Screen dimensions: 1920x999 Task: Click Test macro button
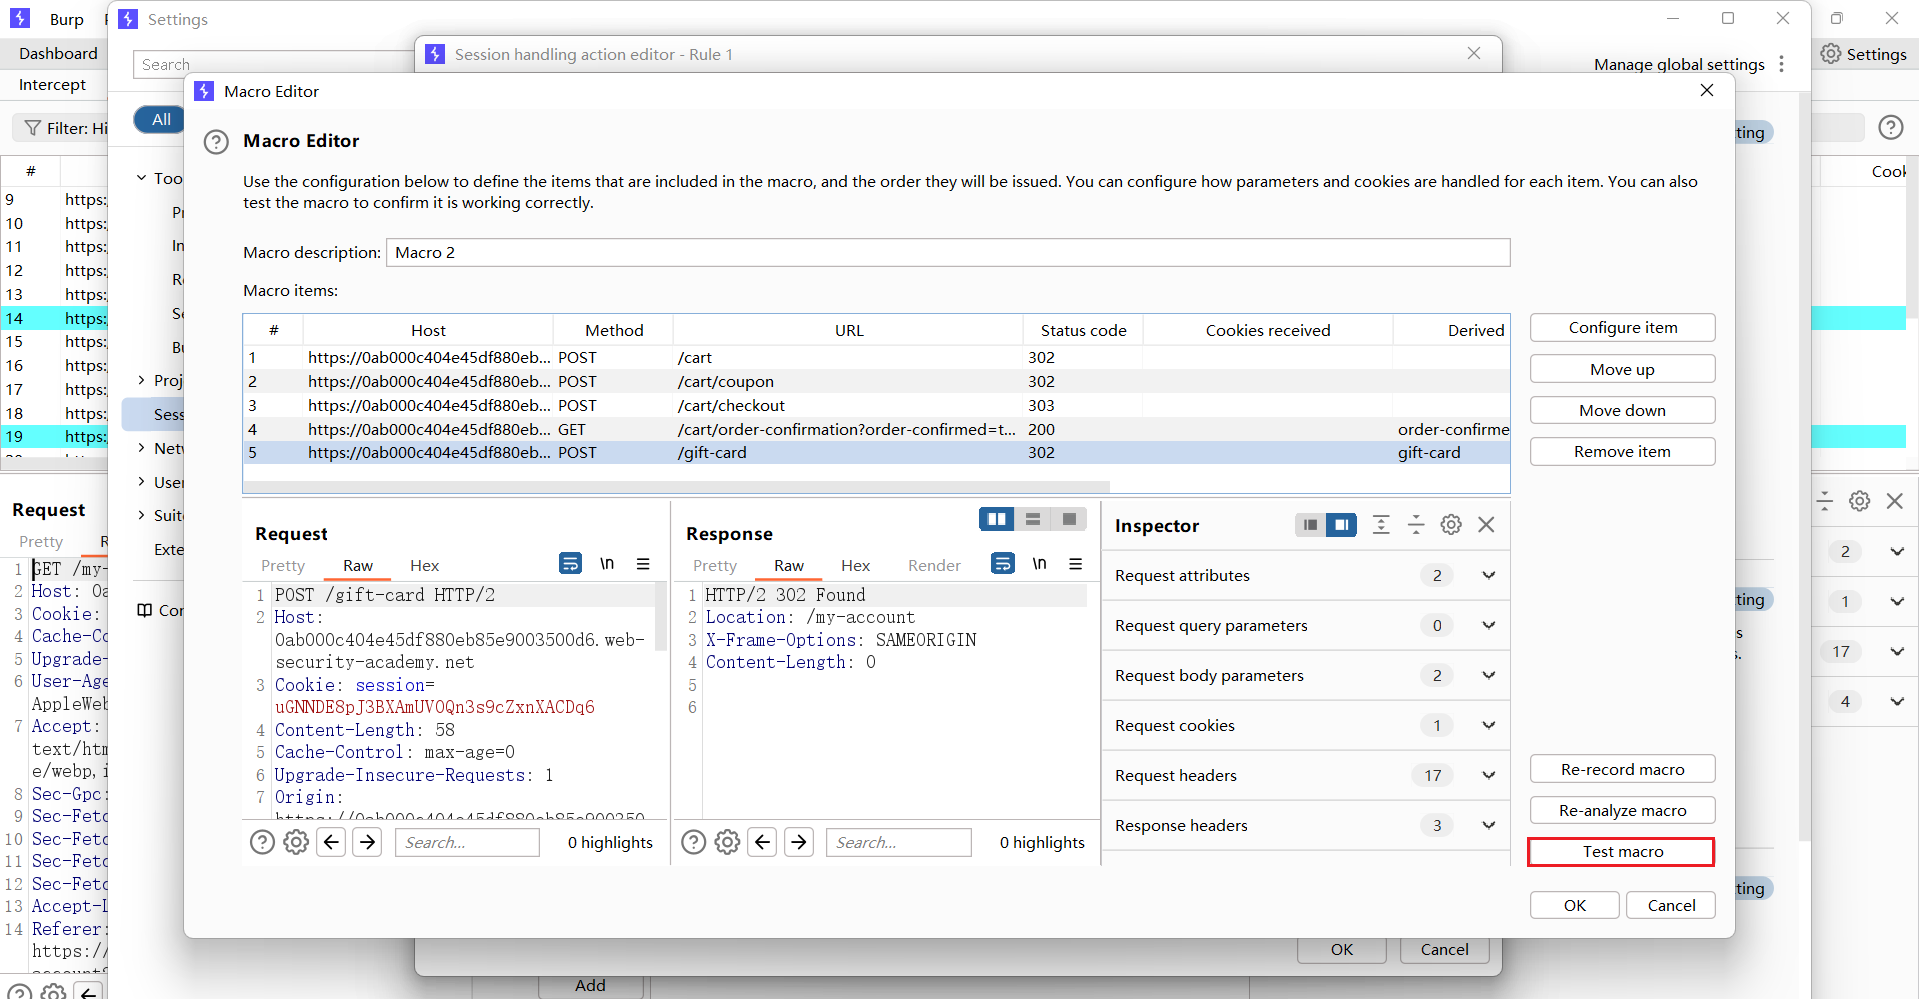[1622, 852]
